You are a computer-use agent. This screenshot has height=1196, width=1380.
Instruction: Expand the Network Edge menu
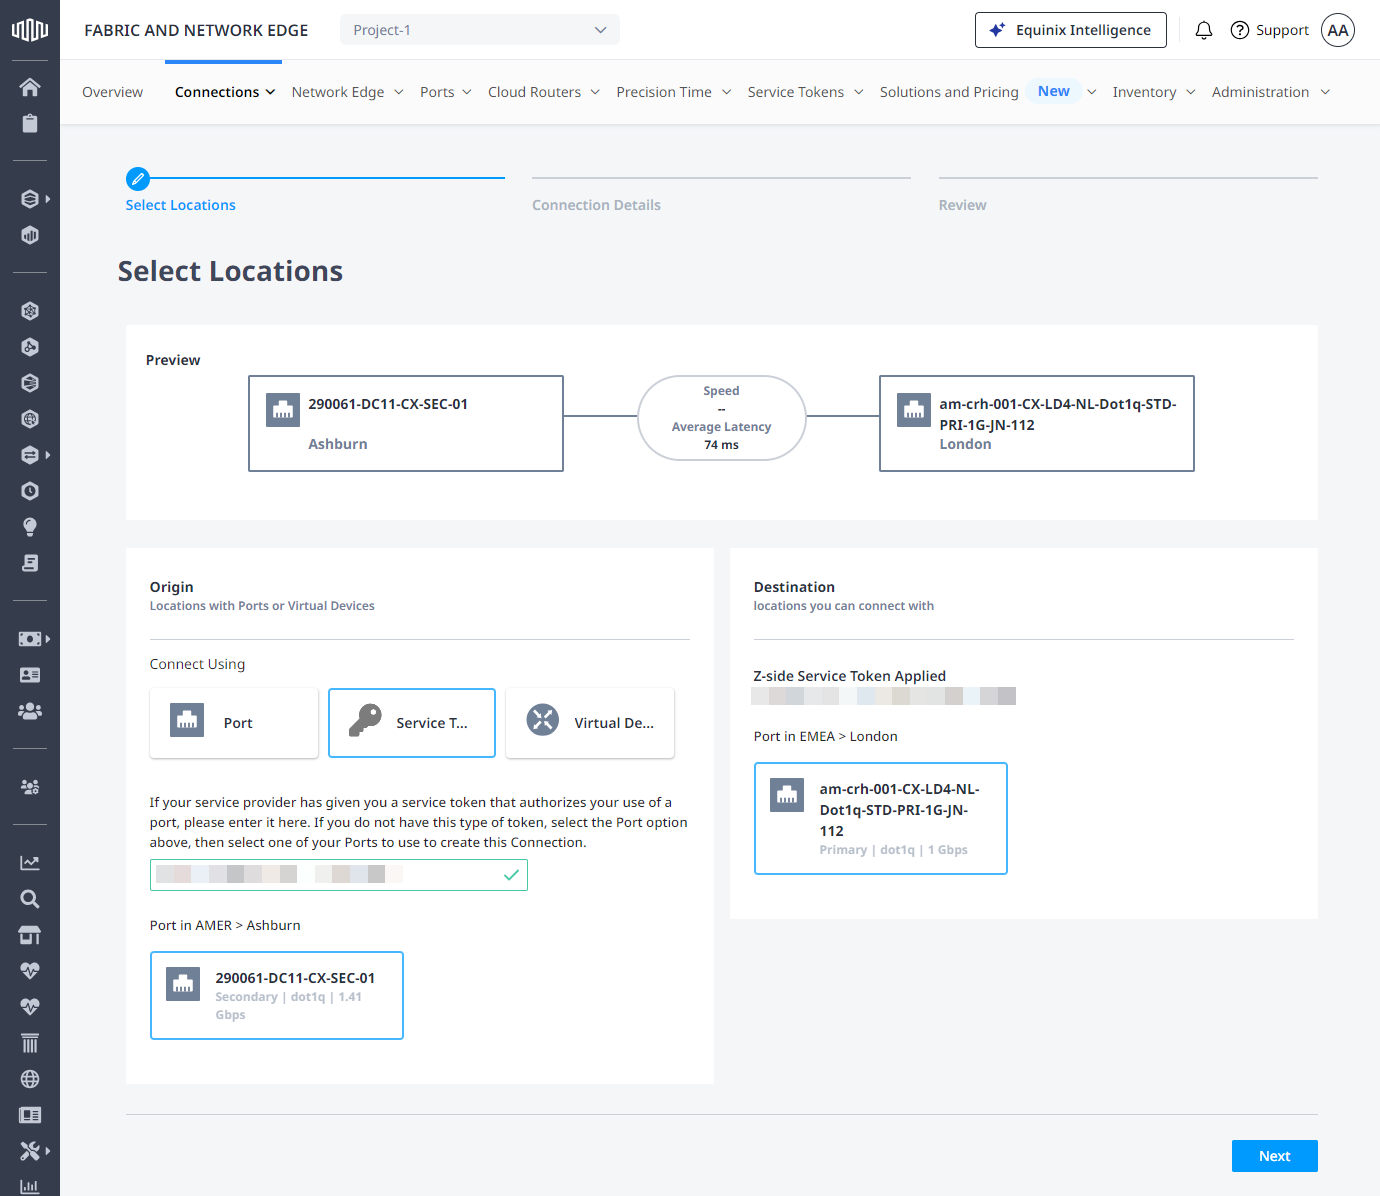[x=348, y=92]
